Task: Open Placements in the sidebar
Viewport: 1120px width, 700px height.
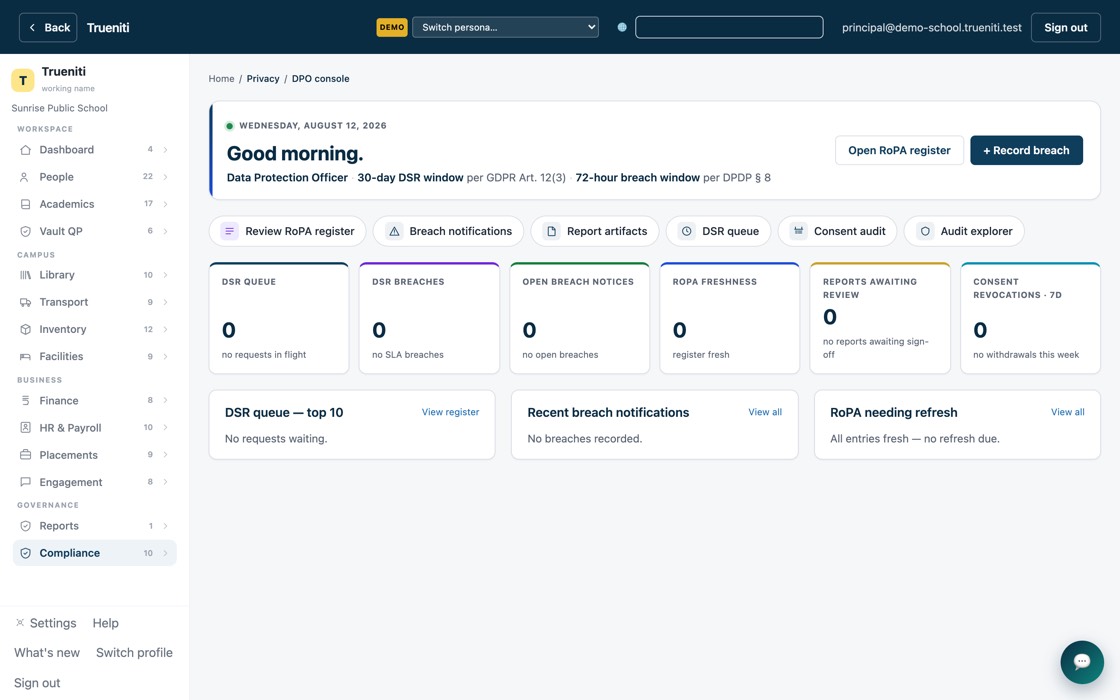Action: coord(94,455)
